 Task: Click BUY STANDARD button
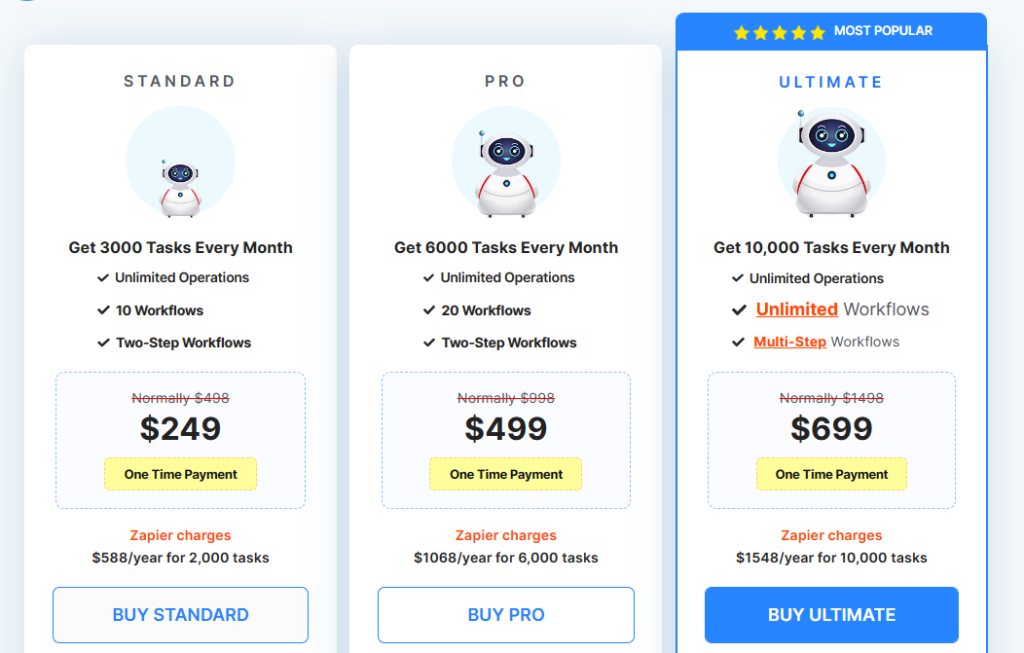coord(180,615)
